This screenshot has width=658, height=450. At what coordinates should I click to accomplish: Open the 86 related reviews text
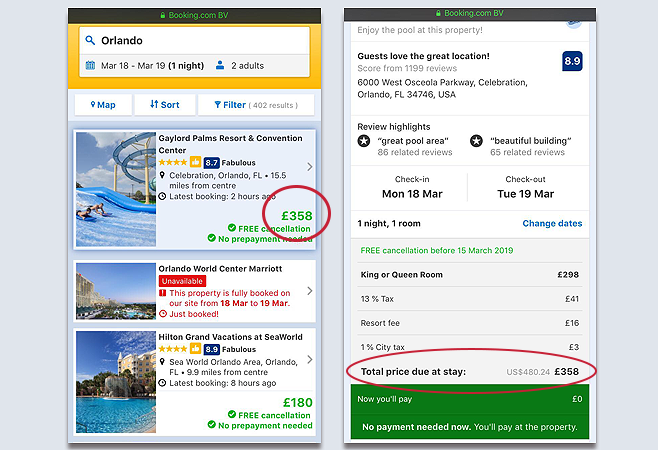pyautogui.click(x=415, y=152)
